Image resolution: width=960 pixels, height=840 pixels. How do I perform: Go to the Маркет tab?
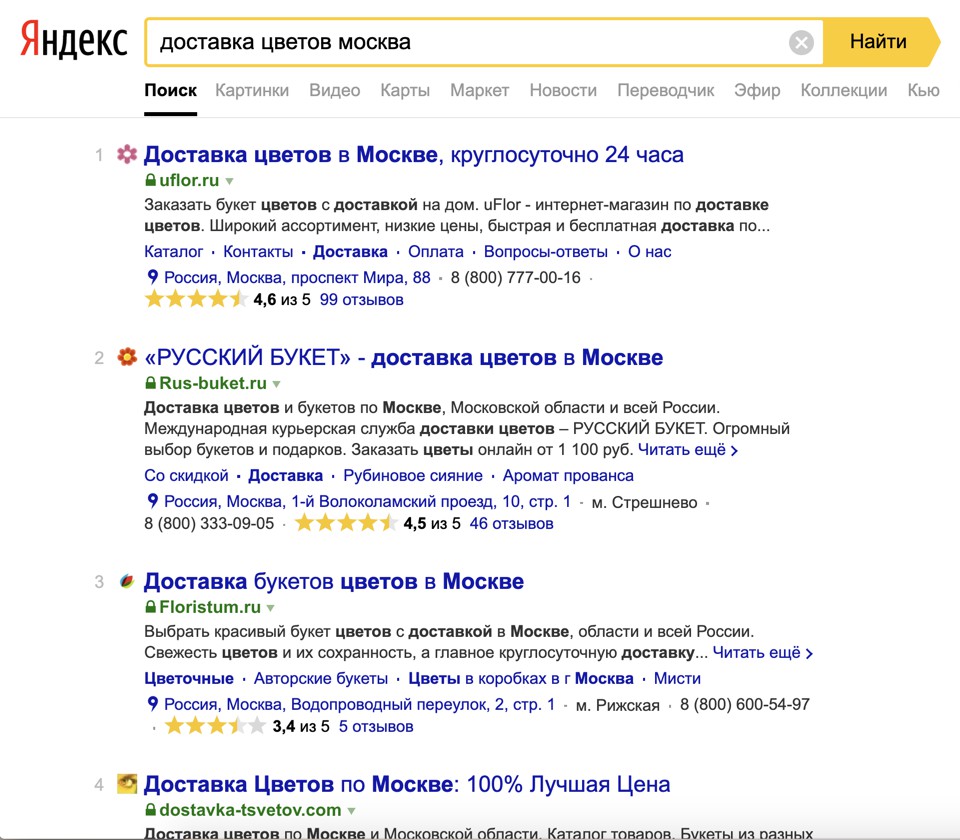[479, 90]
